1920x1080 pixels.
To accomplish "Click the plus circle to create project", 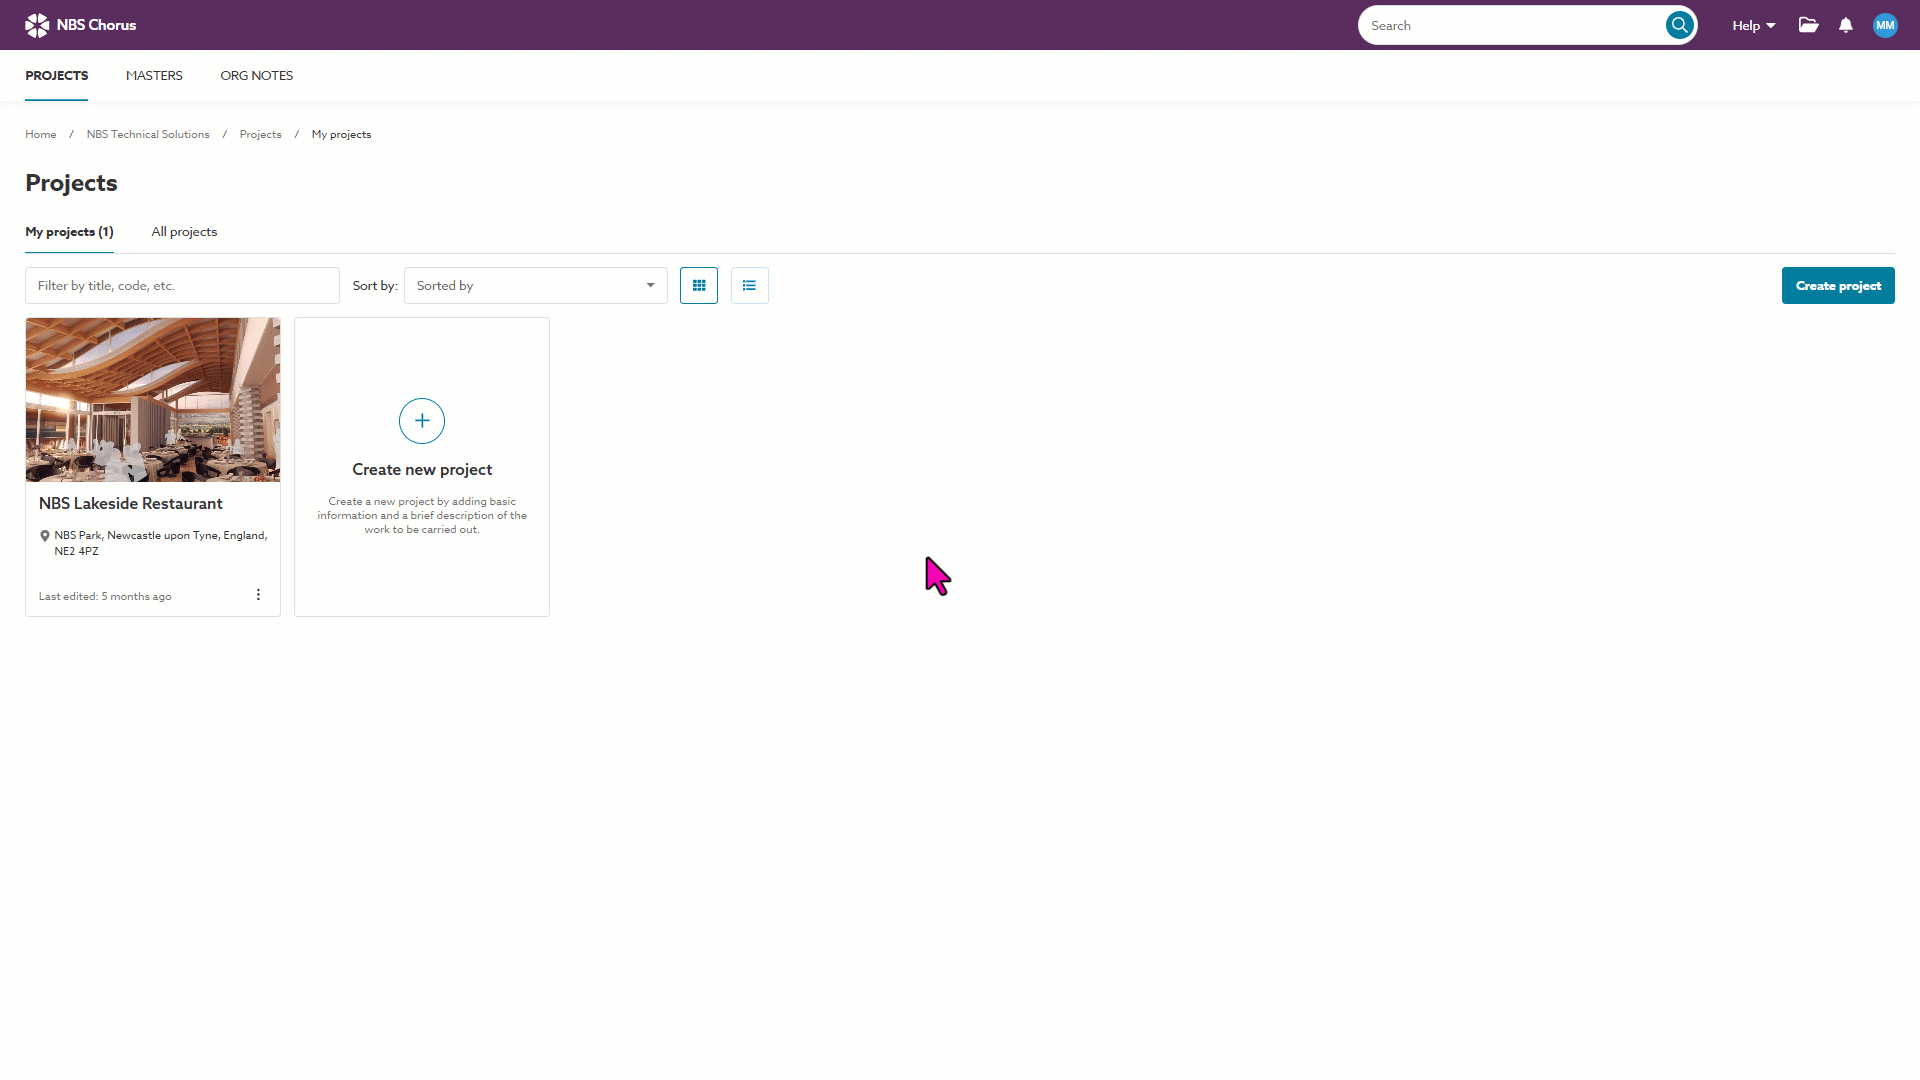I will tap(422, 421).
